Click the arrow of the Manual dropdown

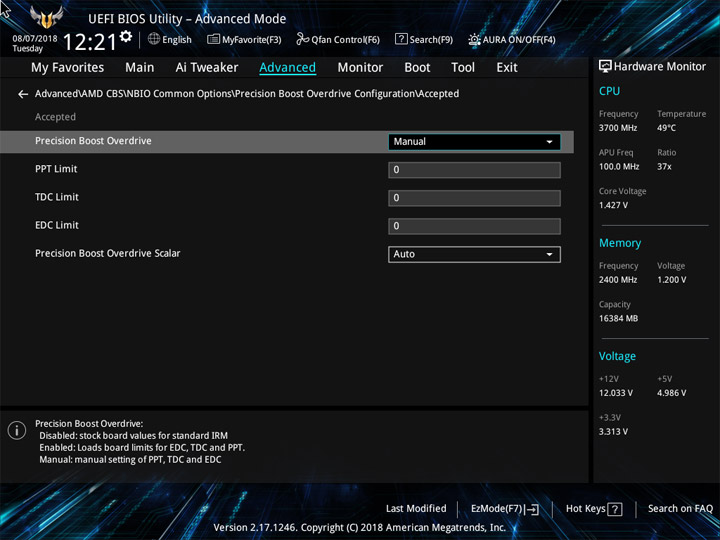[x=549, y=142]
